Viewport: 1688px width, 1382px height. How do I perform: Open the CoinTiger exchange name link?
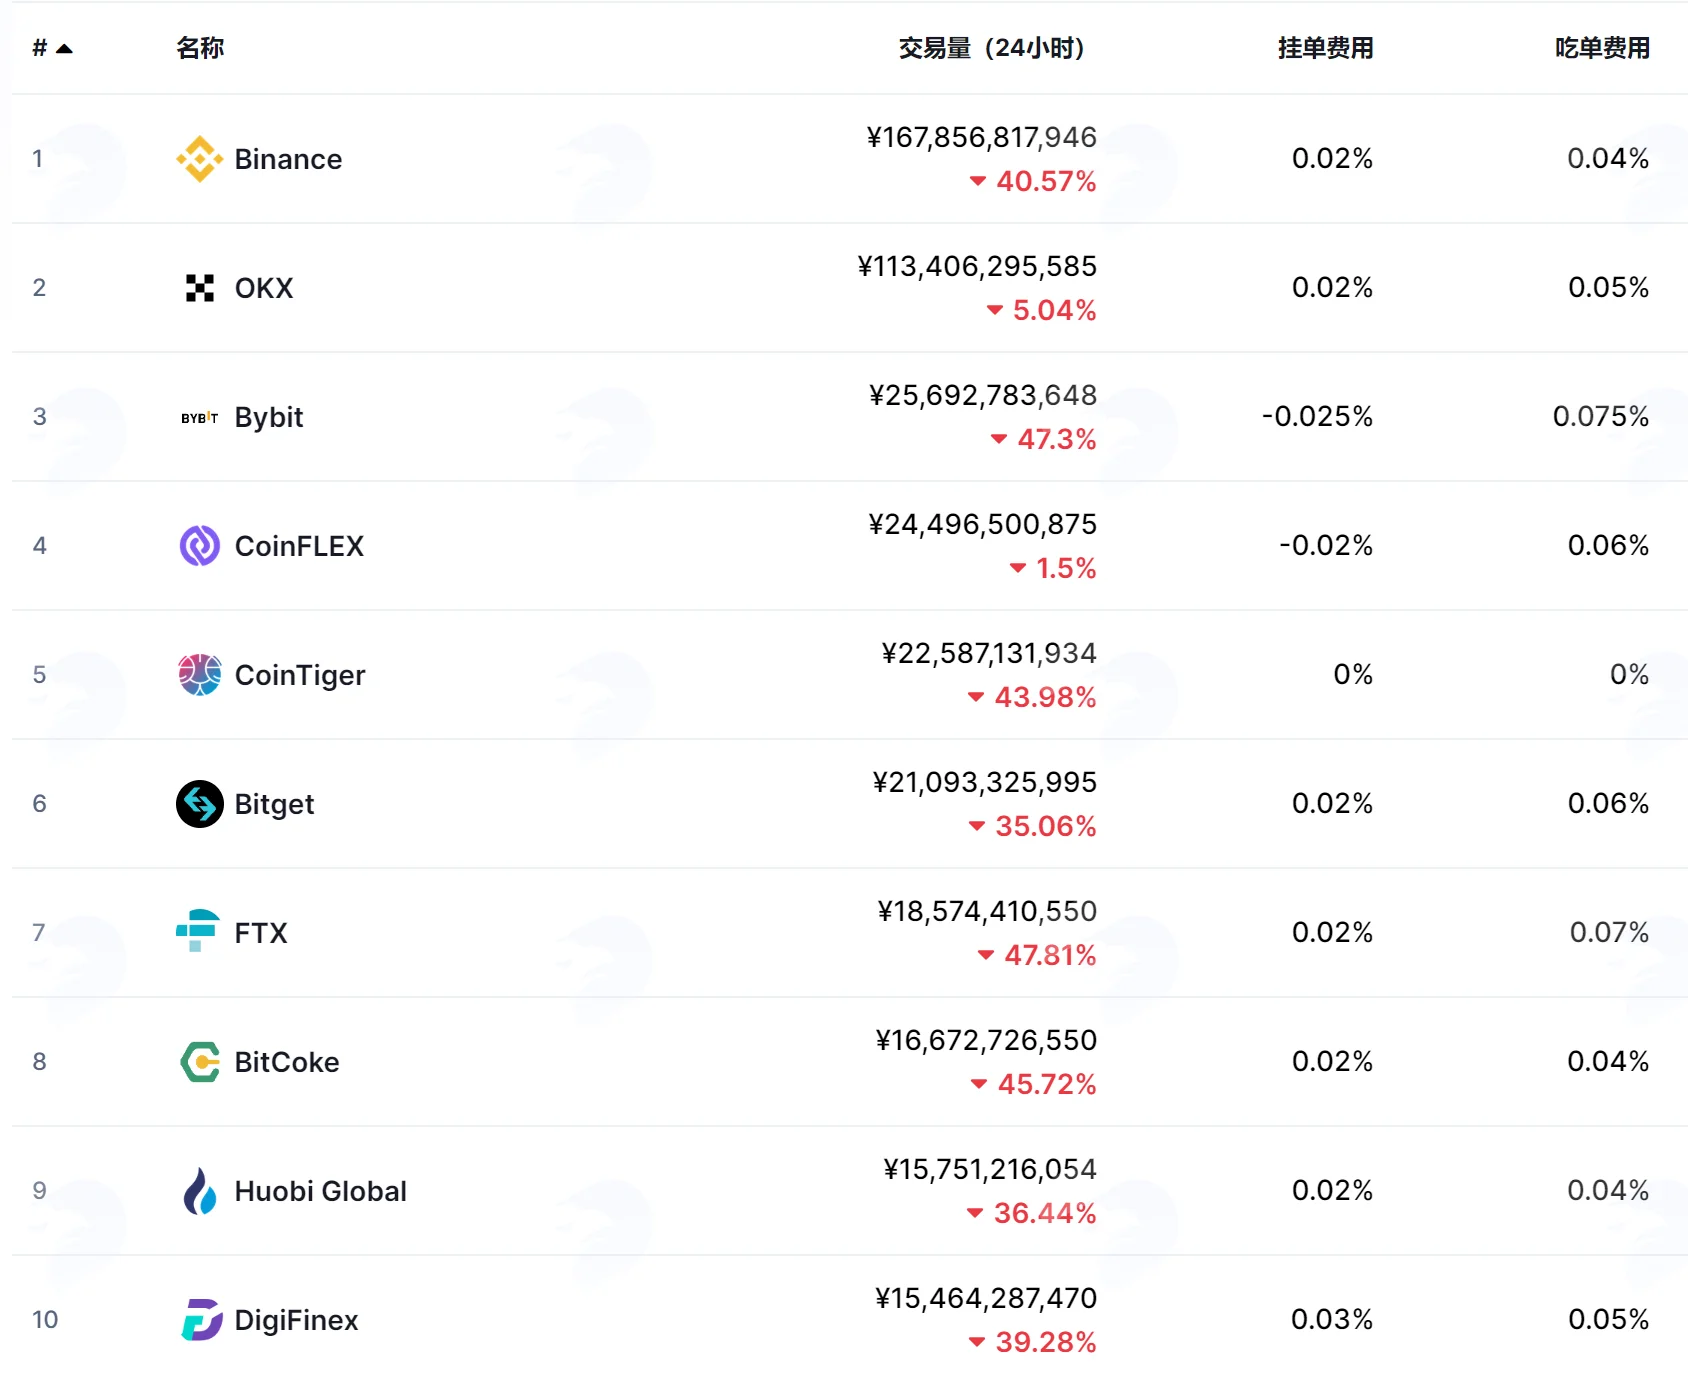click(x=300, y=675)
